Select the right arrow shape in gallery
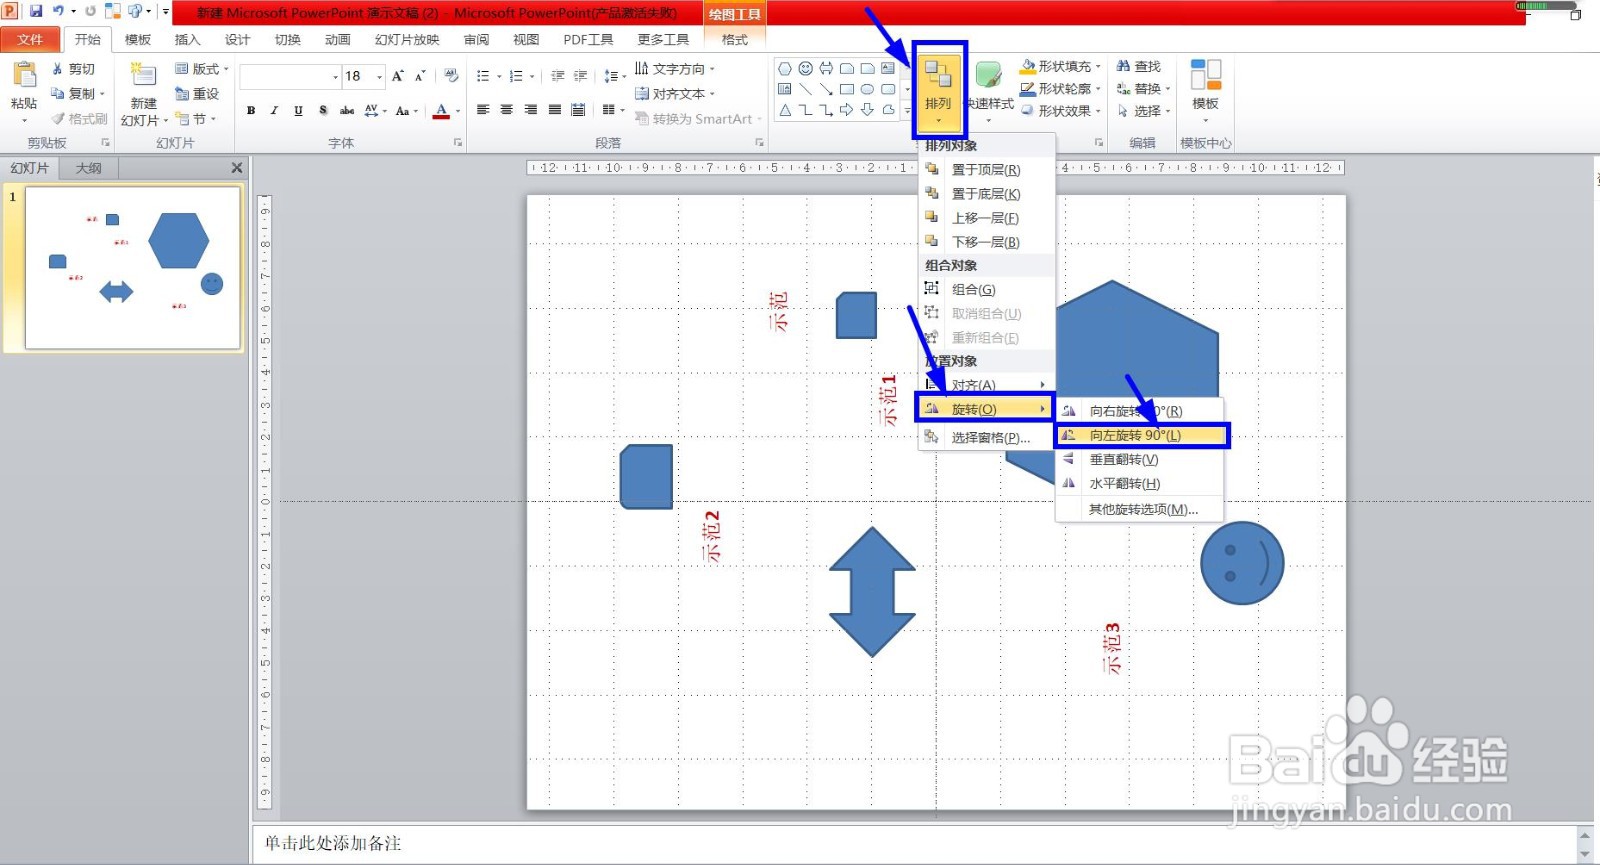This screenshot has width=1600, height=865. (847, 110)
